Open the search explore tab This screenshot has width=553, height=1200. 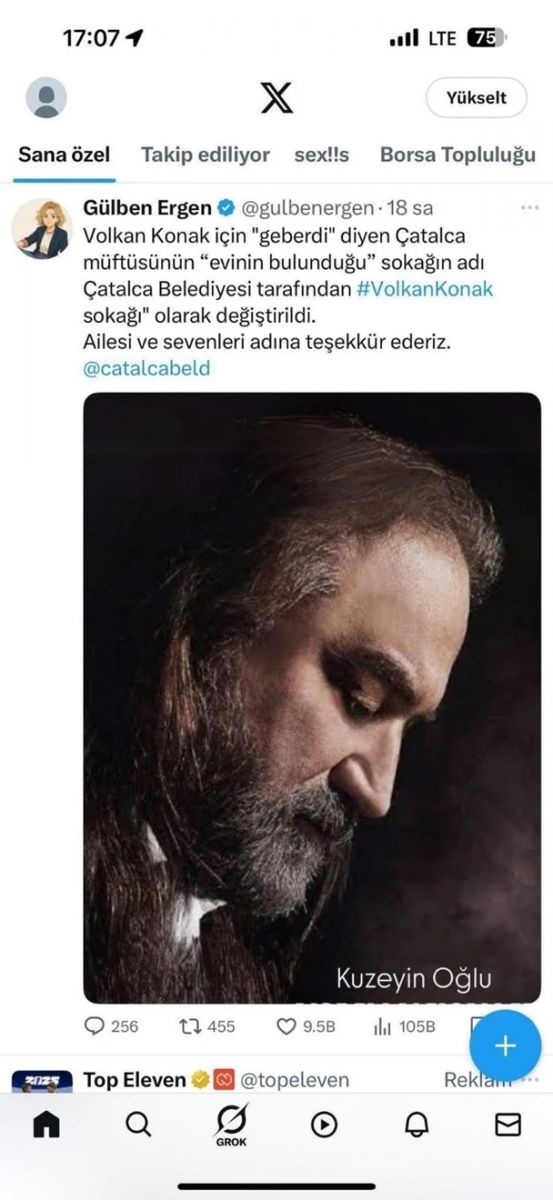tap(139, 1124)
